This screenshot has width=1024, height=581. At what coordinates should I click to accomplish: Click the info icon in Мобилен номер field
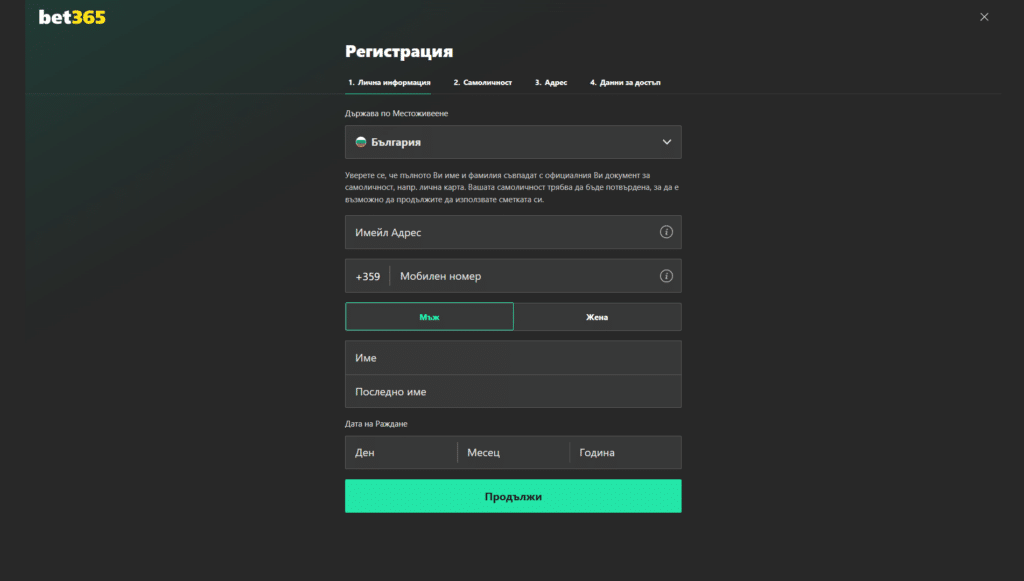click(x=666, y=276)
